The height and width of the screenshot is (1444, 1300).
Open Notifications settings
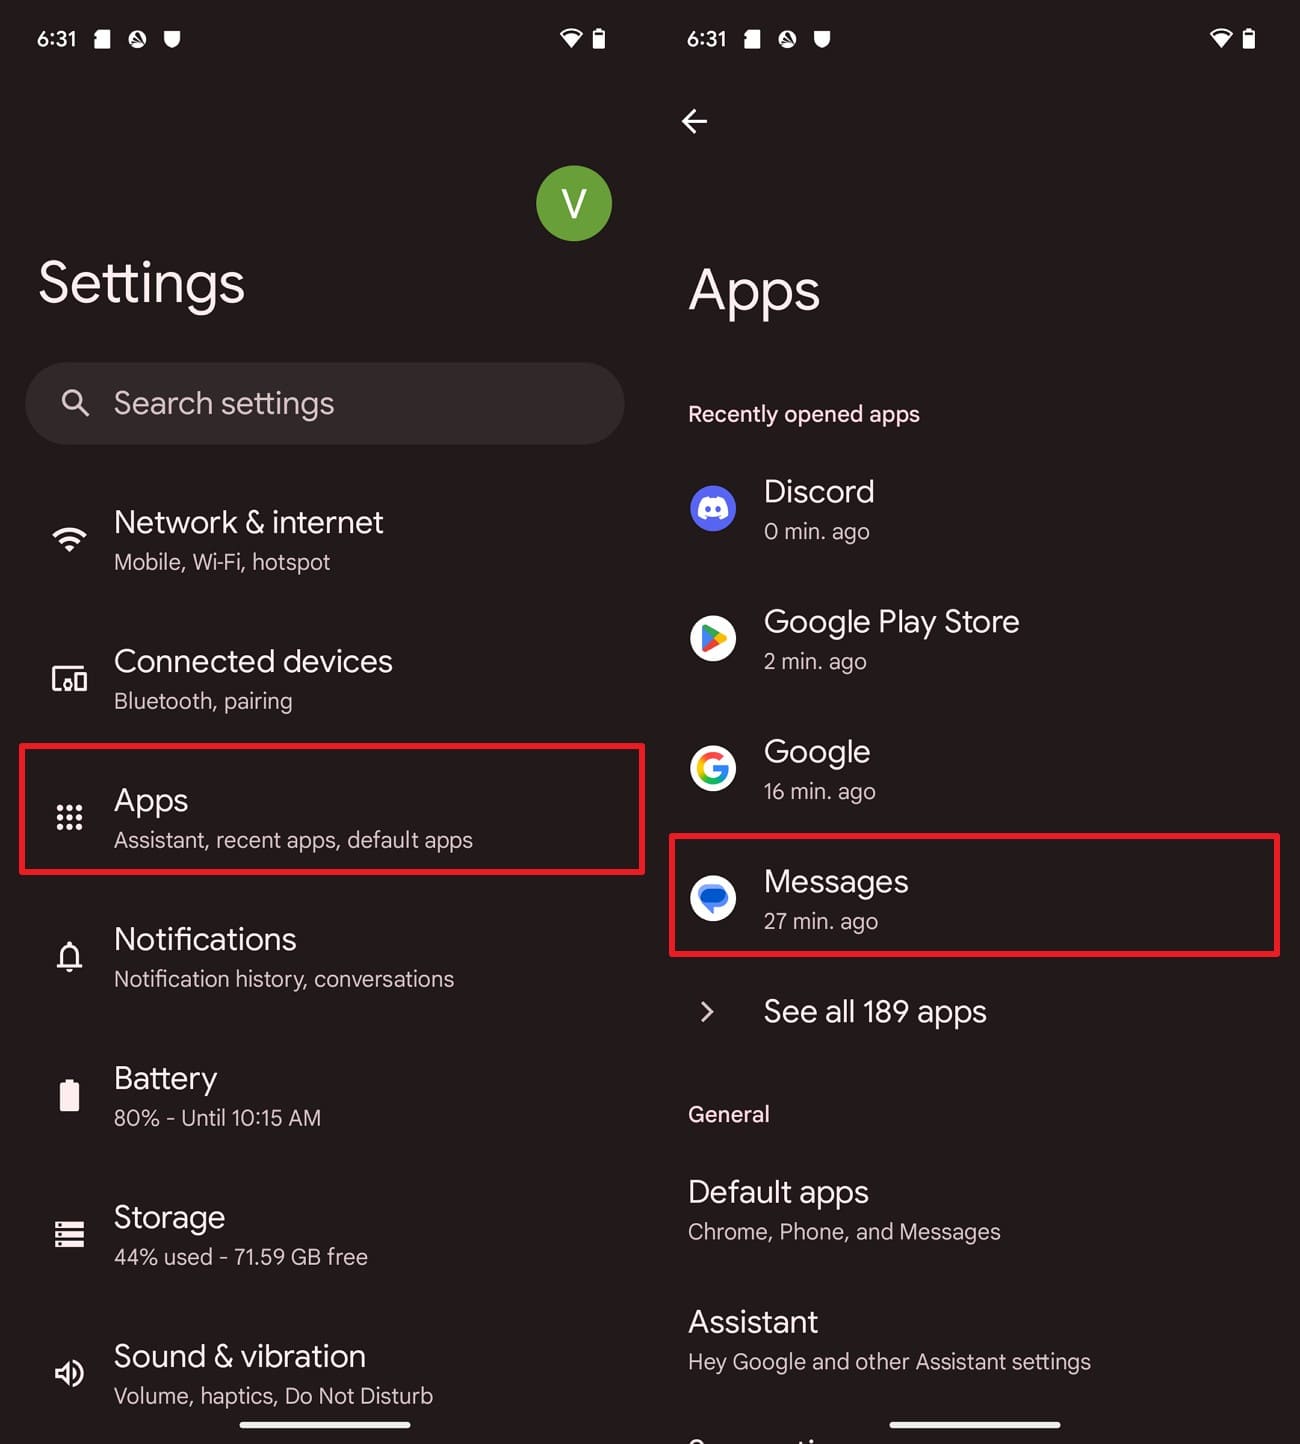(x=325, y=957)
